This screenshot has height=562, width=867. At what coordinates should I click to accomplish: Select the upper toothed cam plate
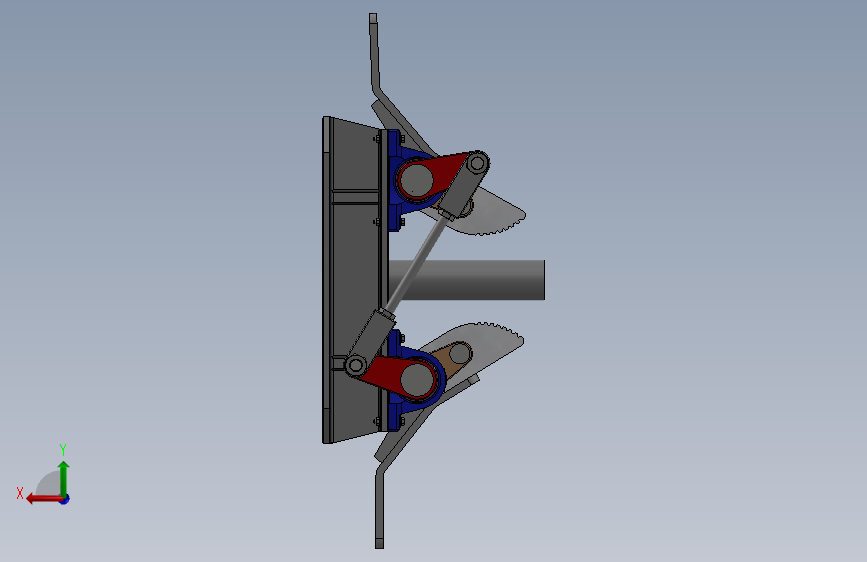pyautogui.click(x=495, y=213)
